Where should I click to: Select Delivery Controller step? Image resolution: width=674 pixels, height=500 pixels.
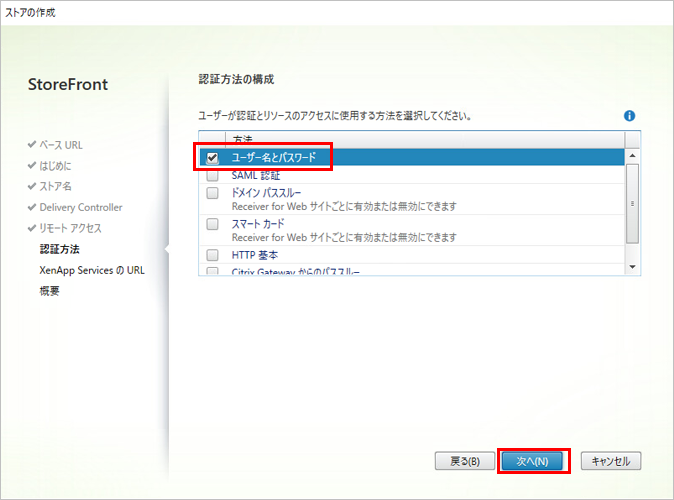coord(81,207)
